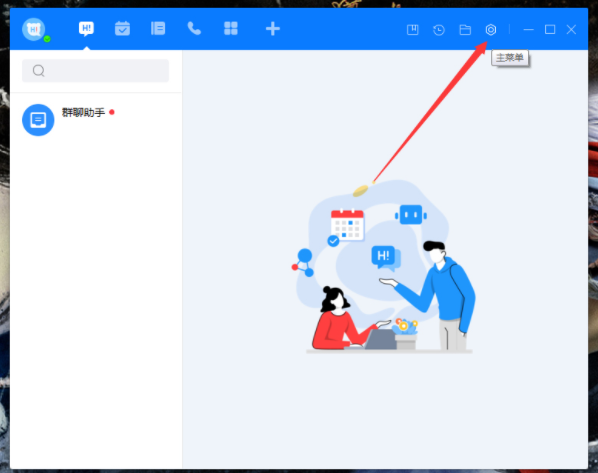The image size is (598, 473).
Task: Open the apps grid workbench
Action: coord(231,29)
